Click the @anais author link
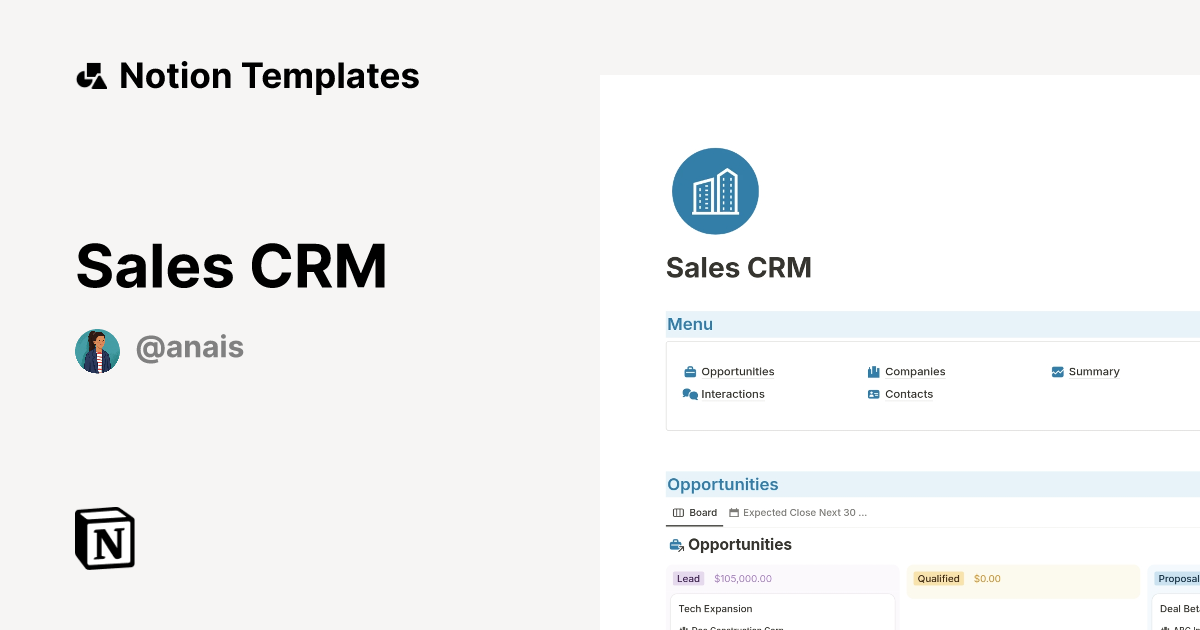Viewport: 1200px width, 630px height. [x=190, y=347]
